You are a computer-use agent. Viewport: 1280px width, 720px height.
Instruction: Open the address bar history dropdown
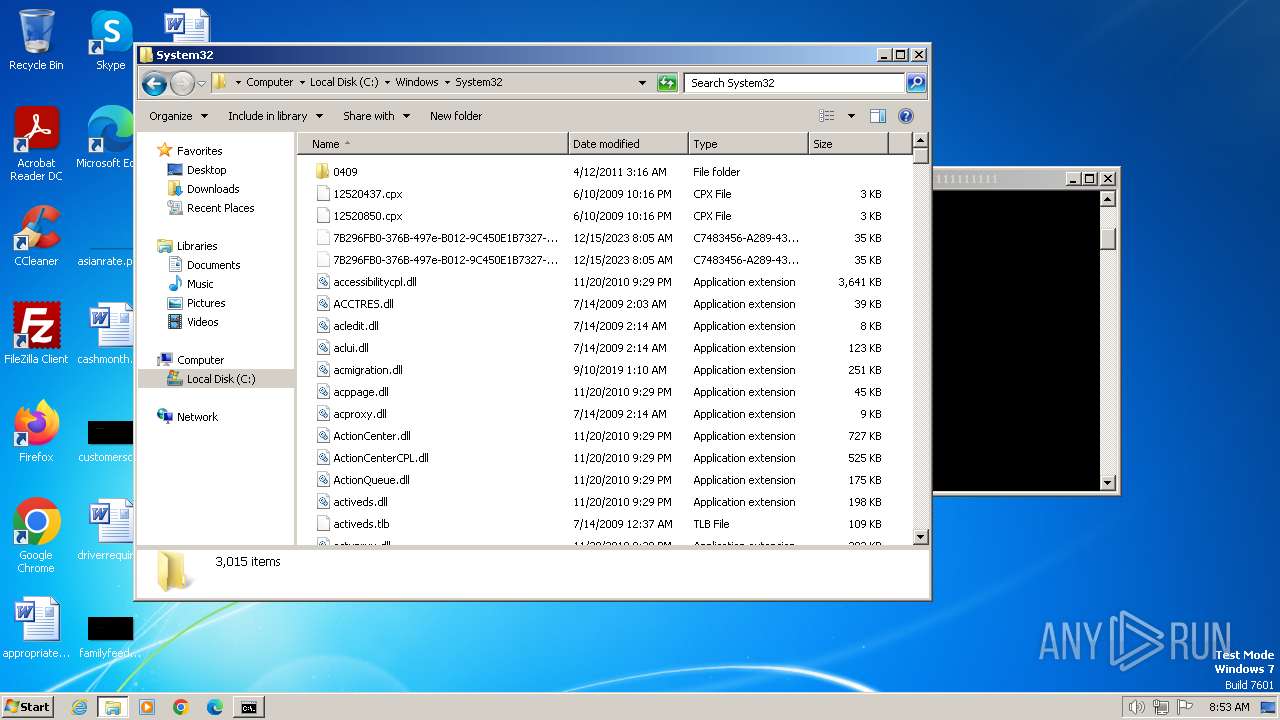tap(642, 83)
